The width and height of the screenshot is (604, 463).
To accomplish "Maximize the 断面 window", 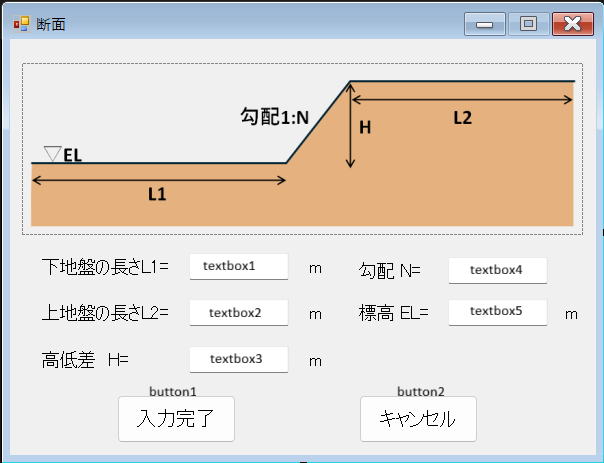I will pos(528,24).
